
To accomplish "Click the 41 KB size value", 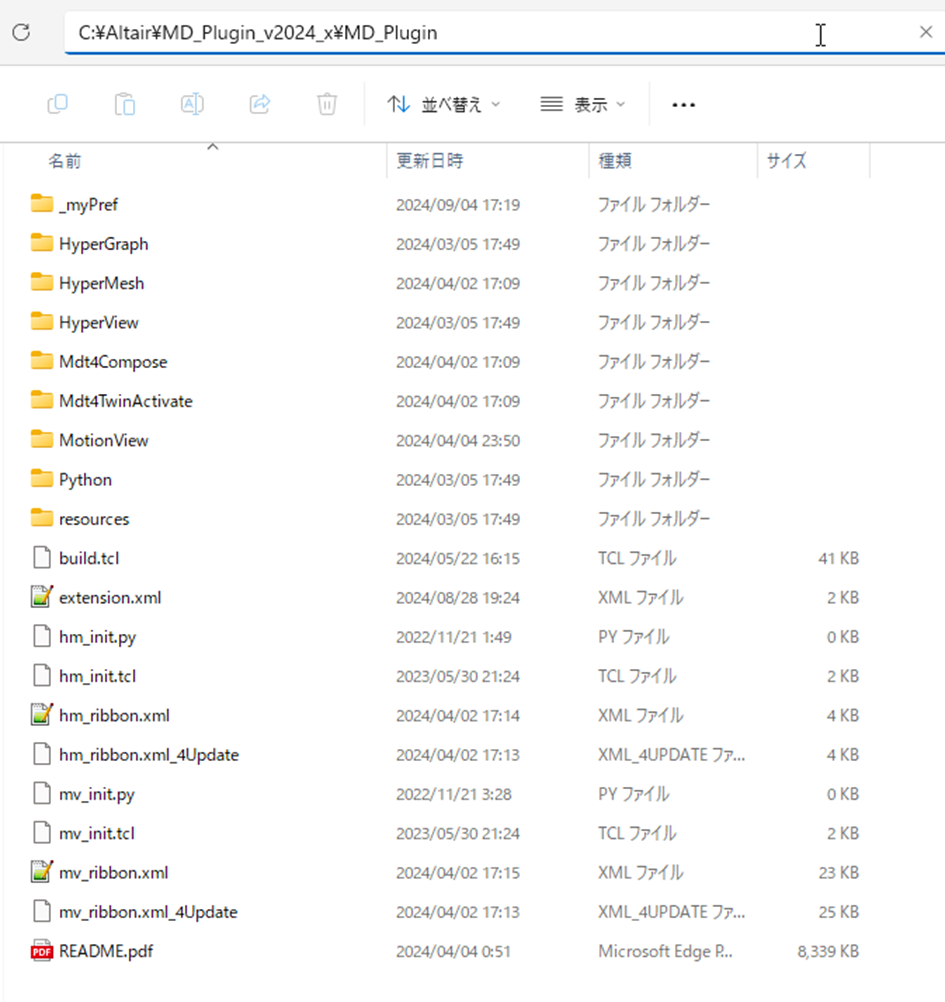I will [838, 559].
